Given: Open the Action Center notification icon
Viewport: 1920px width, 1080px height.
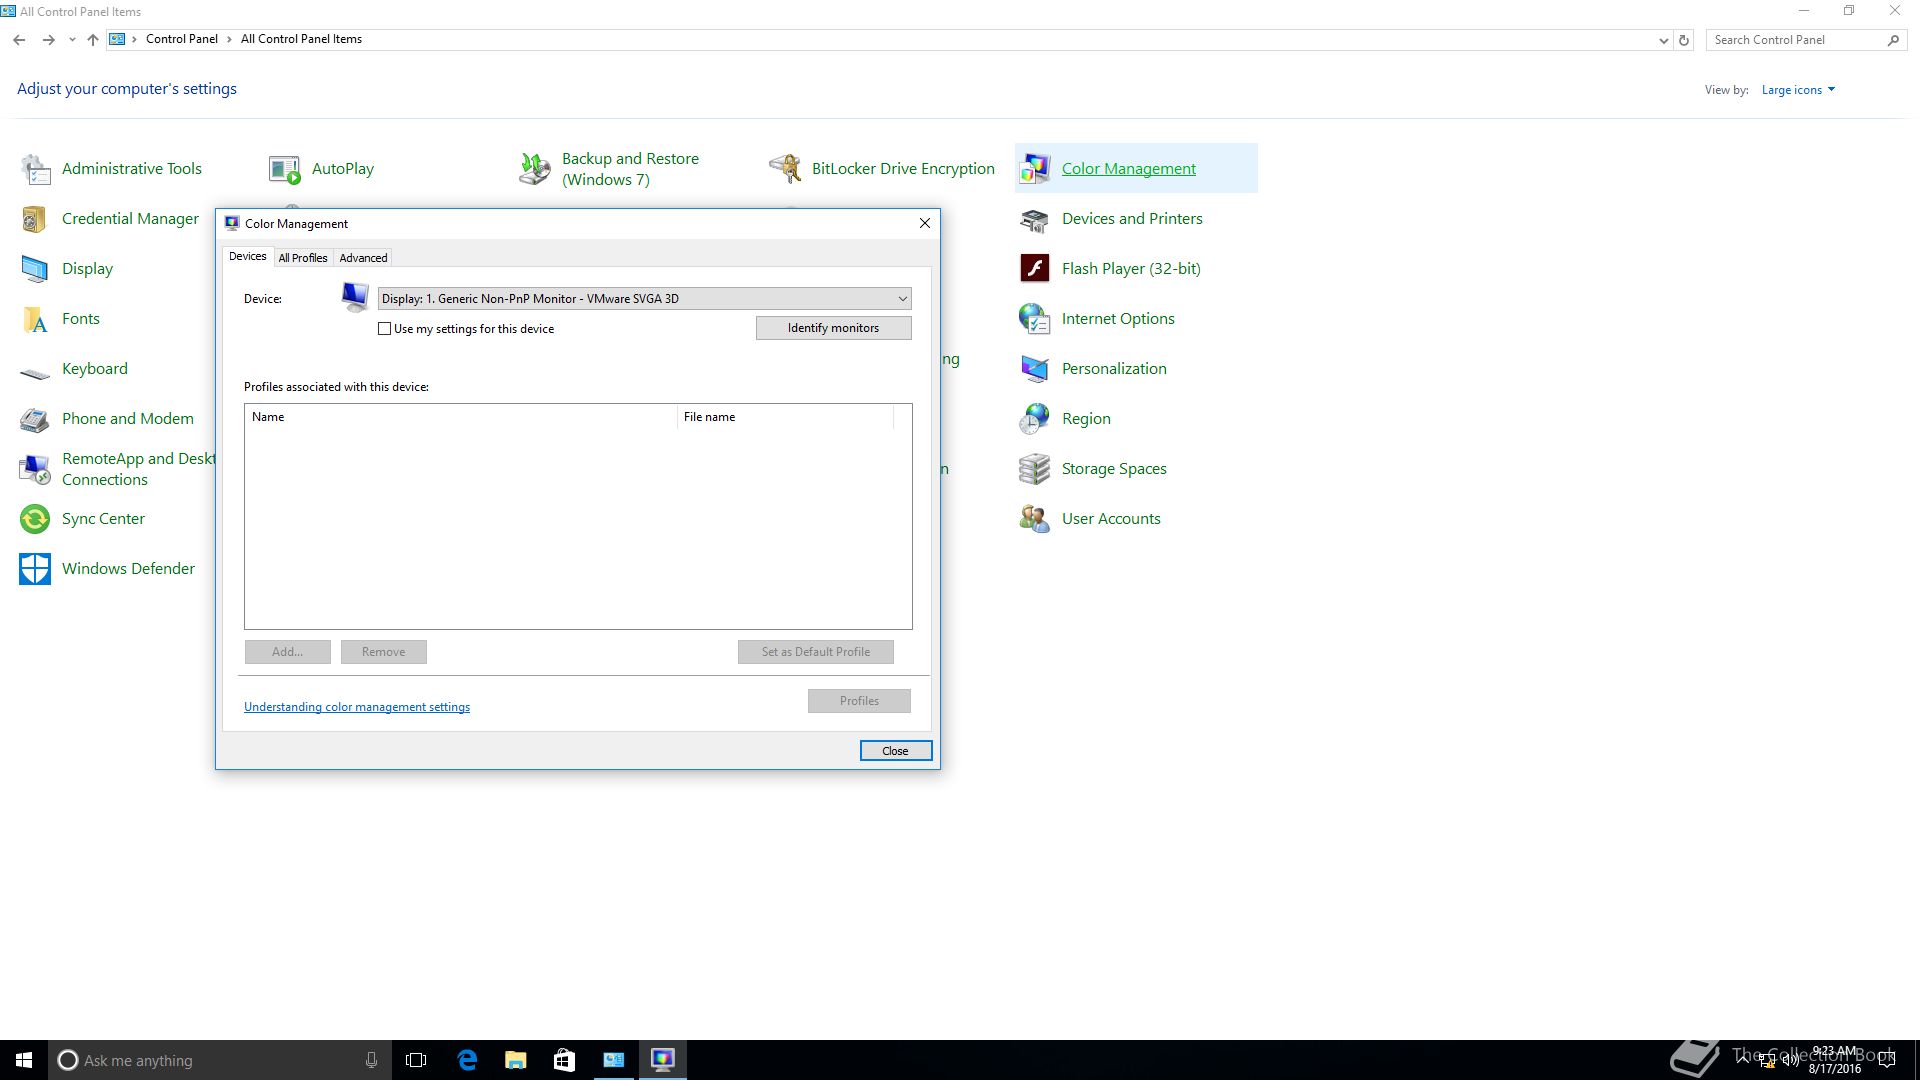Looking at the screenshot, I should [1887, 1061].
